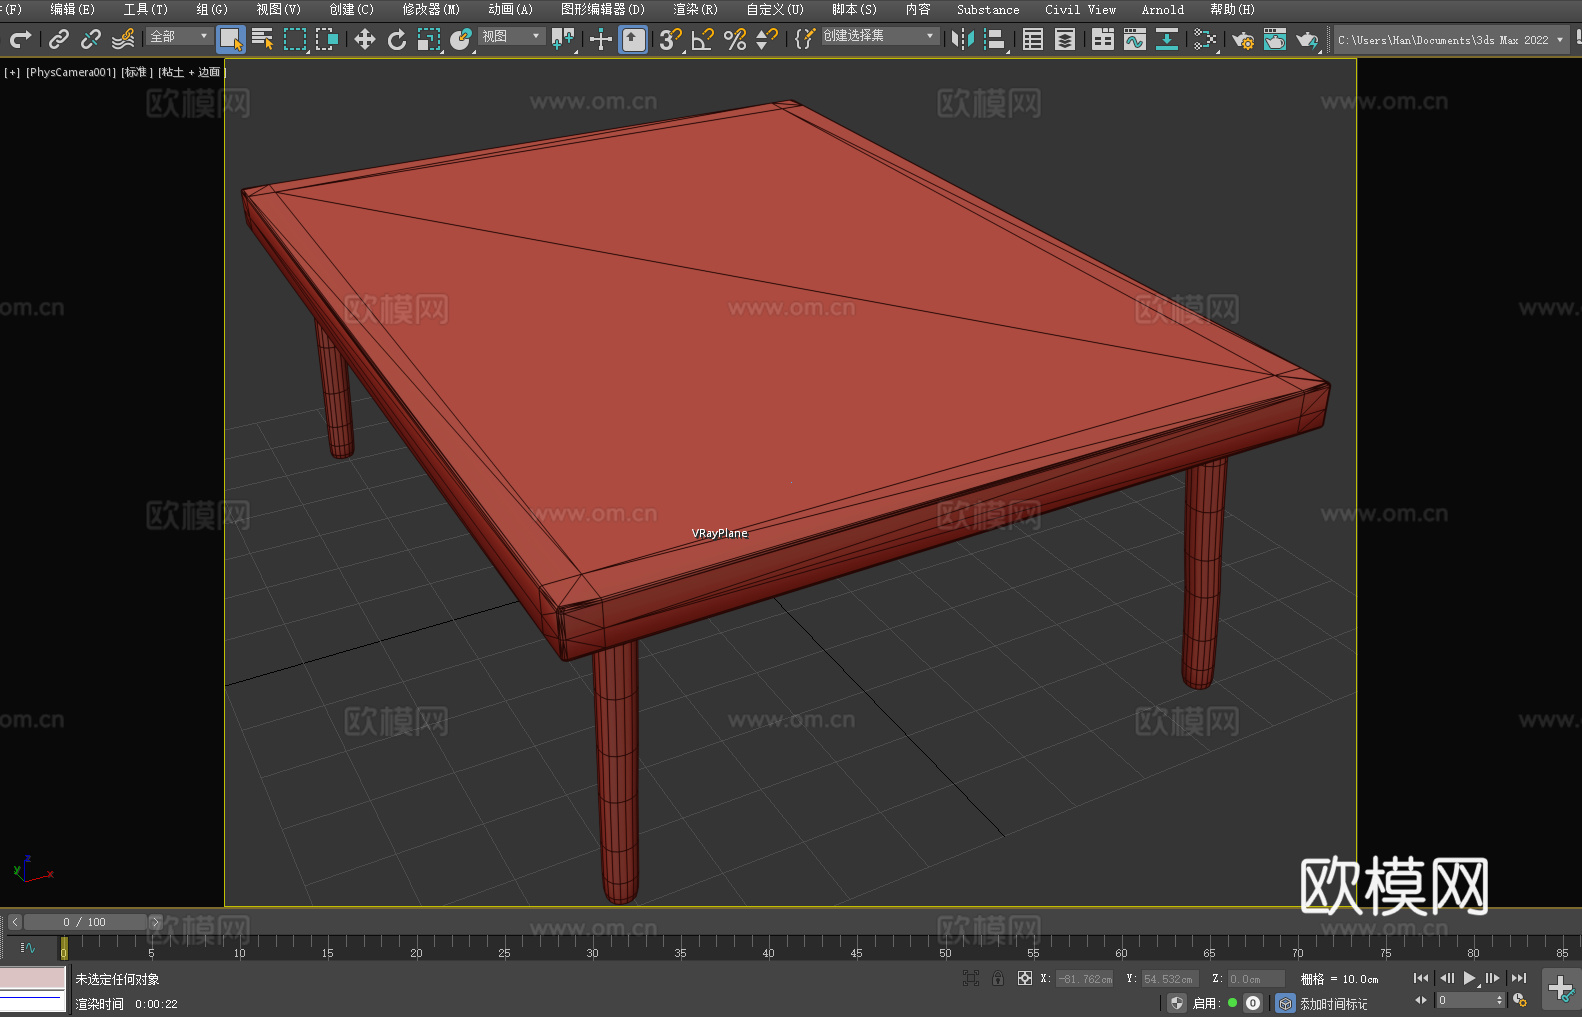Open the 工具(T) menu
This screenshot has width=1582, height=1017.
click(146, 9)
